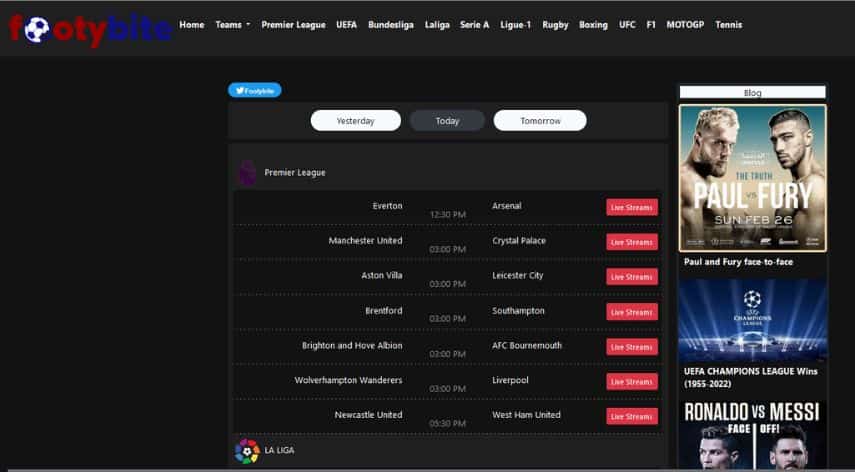Open UEFA CHAMPIONS LEAGUE Wins article link
The height and width of the screenshot is (472, 855).
pyautogui.click(x=751, y=377)
